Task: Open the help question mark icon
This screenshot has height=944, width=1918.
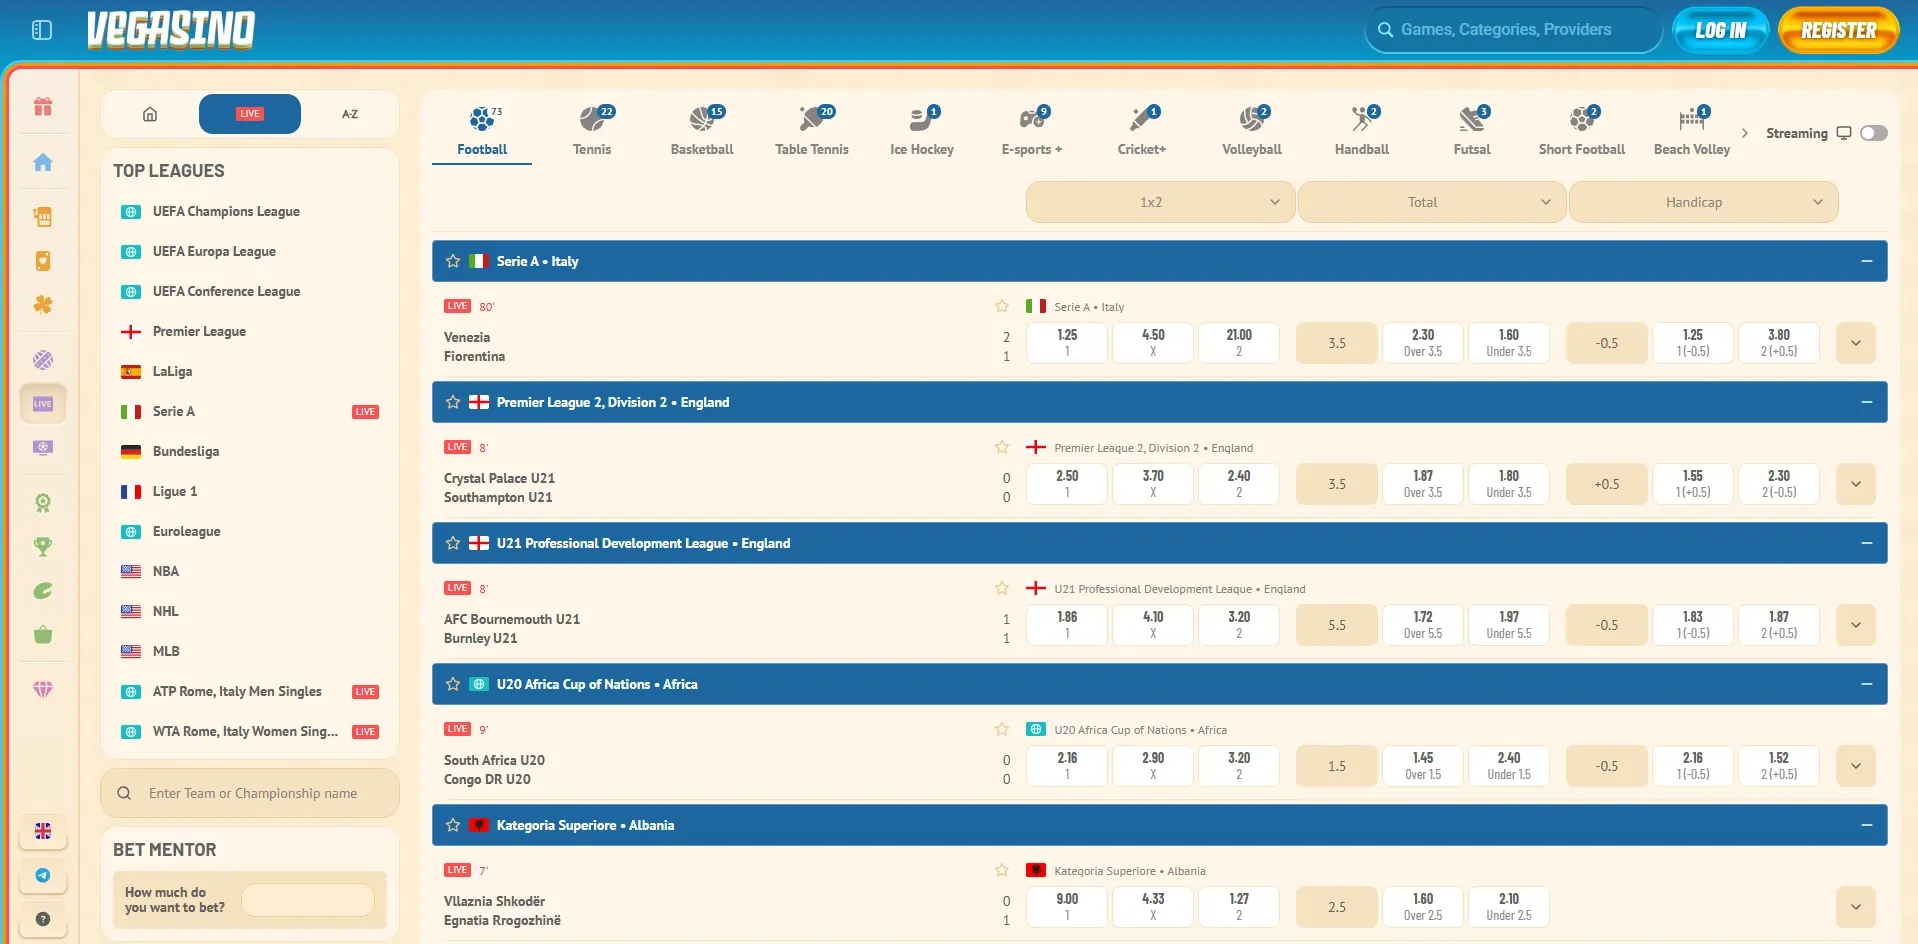Action: click(x=43, y=919)
